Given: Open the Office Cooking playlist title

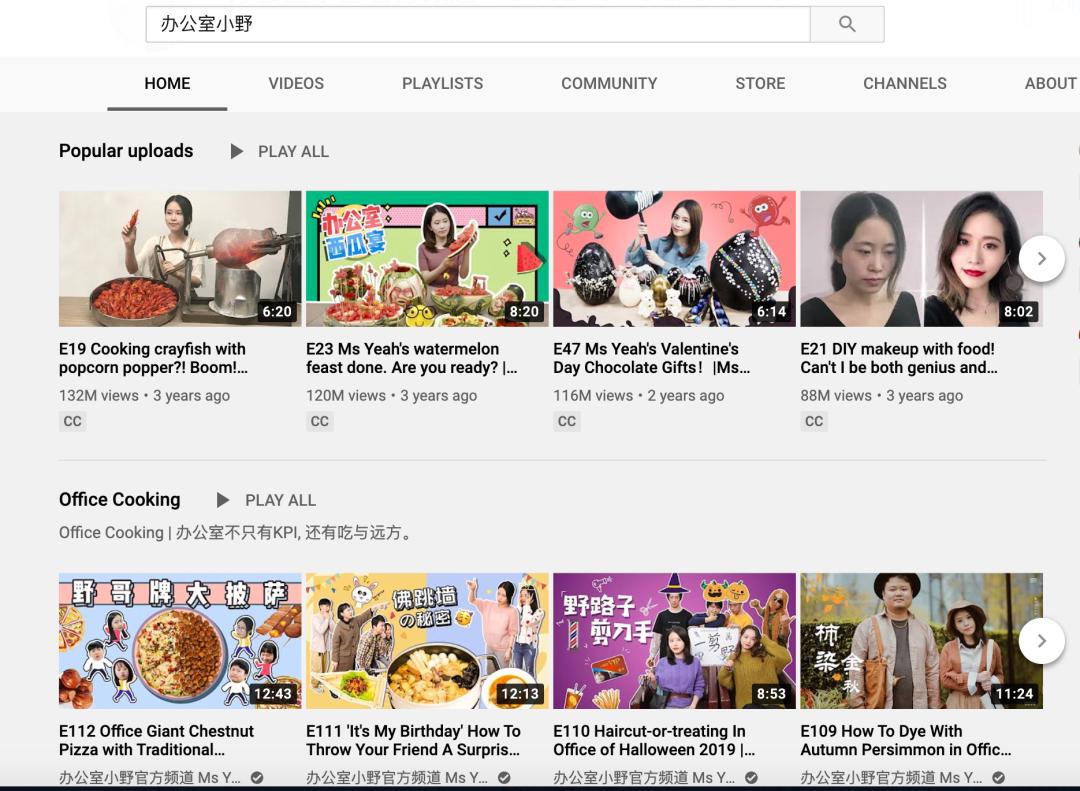Looking at the screenshot, I should pyautogui.click(x=120, y=500).
